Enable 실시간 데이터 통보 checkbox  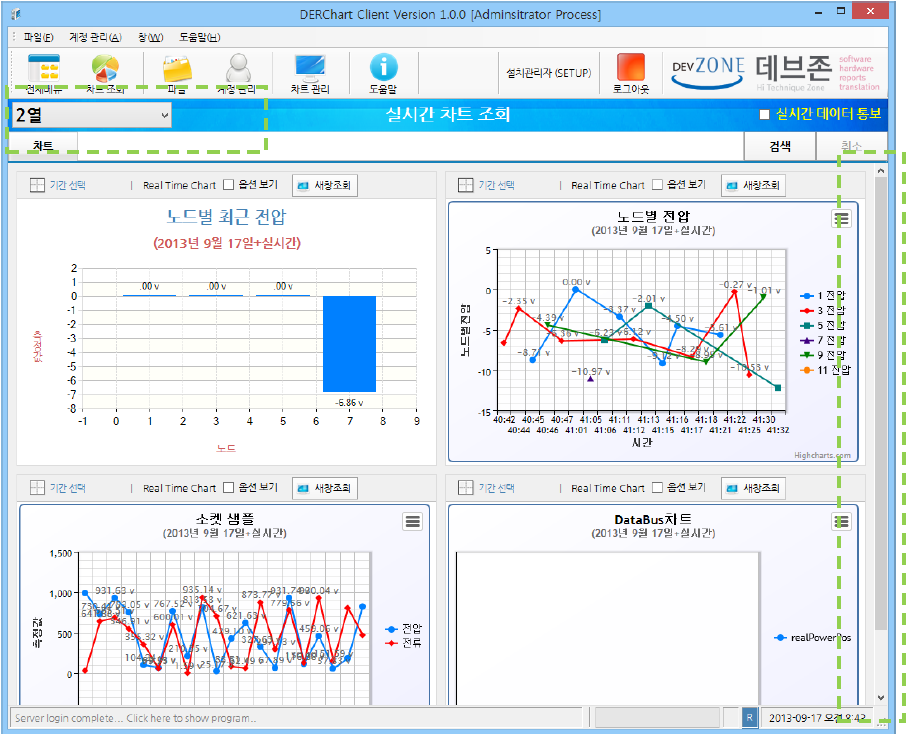click(x=765, y=115)
